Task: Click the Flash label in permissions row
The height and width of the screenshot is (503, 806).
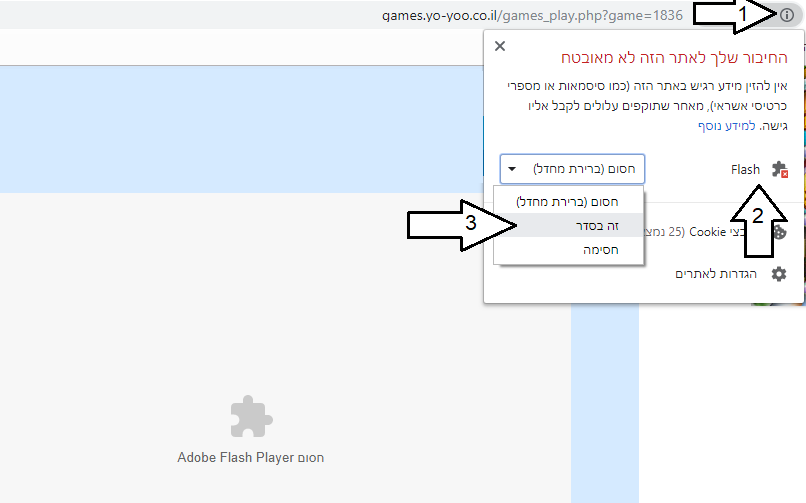Action: pos(745,170)
